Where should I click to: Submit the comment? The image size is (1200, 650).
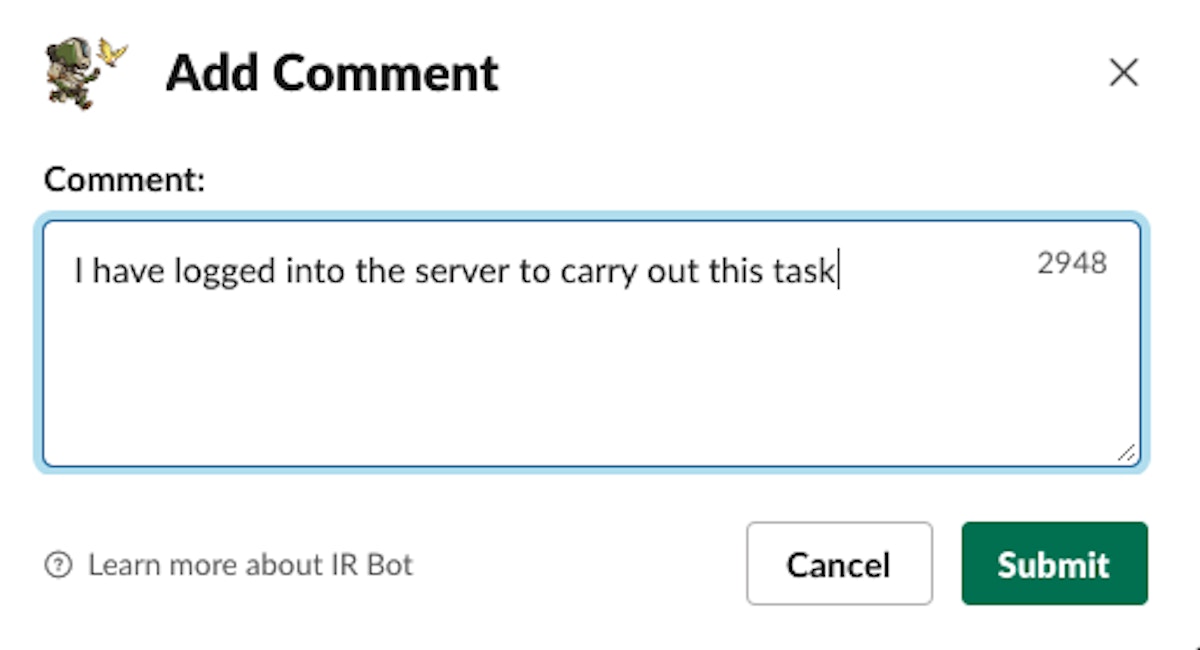point(1054,564)
